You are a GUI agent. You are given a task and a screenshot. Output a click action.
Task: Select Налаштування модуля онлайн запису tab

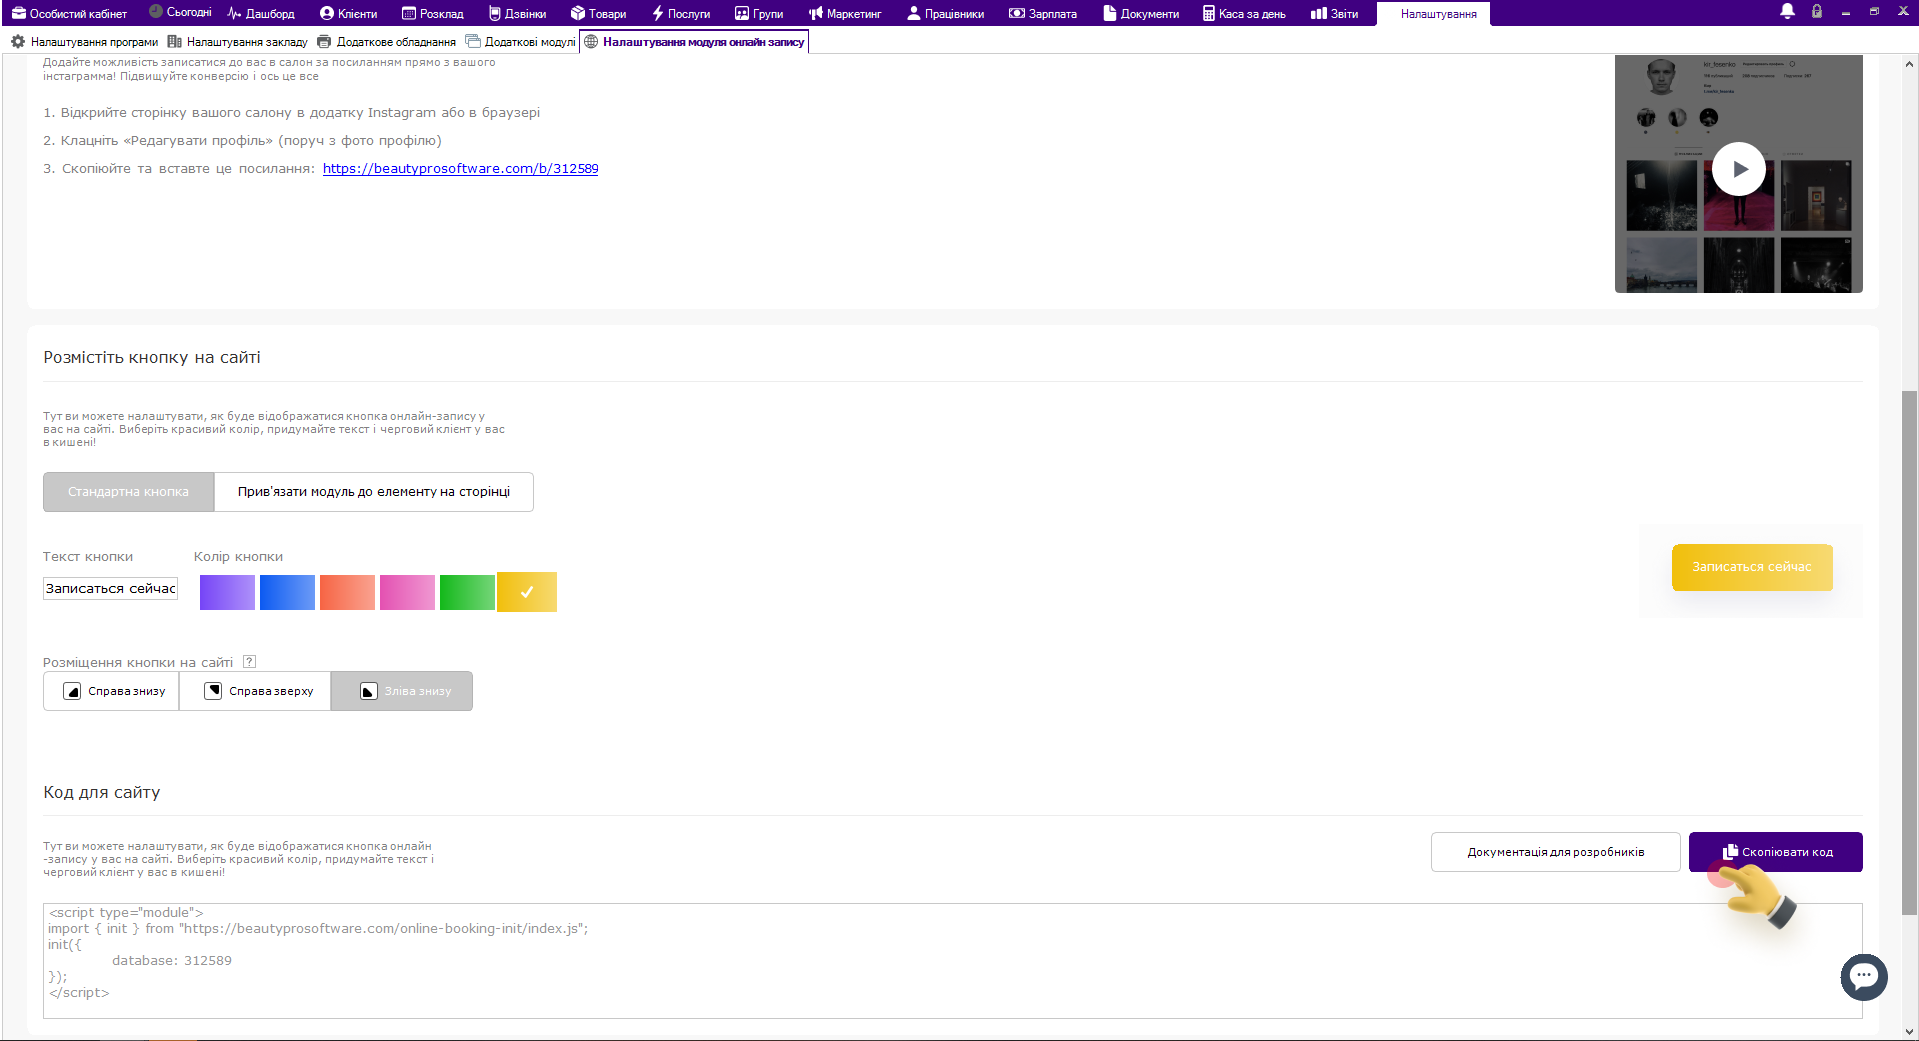[x=694, y=41]
